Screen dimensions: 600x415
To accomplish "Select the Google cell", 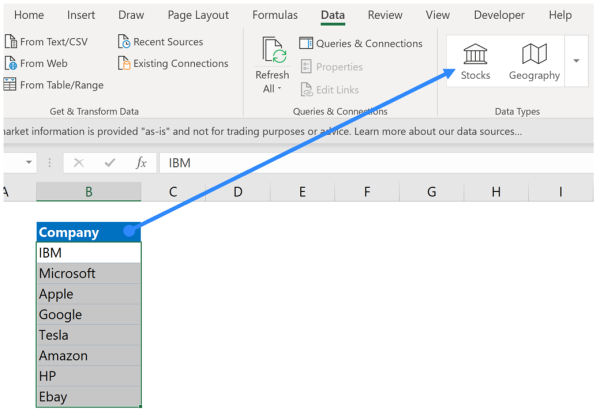I will coord(89,314).
